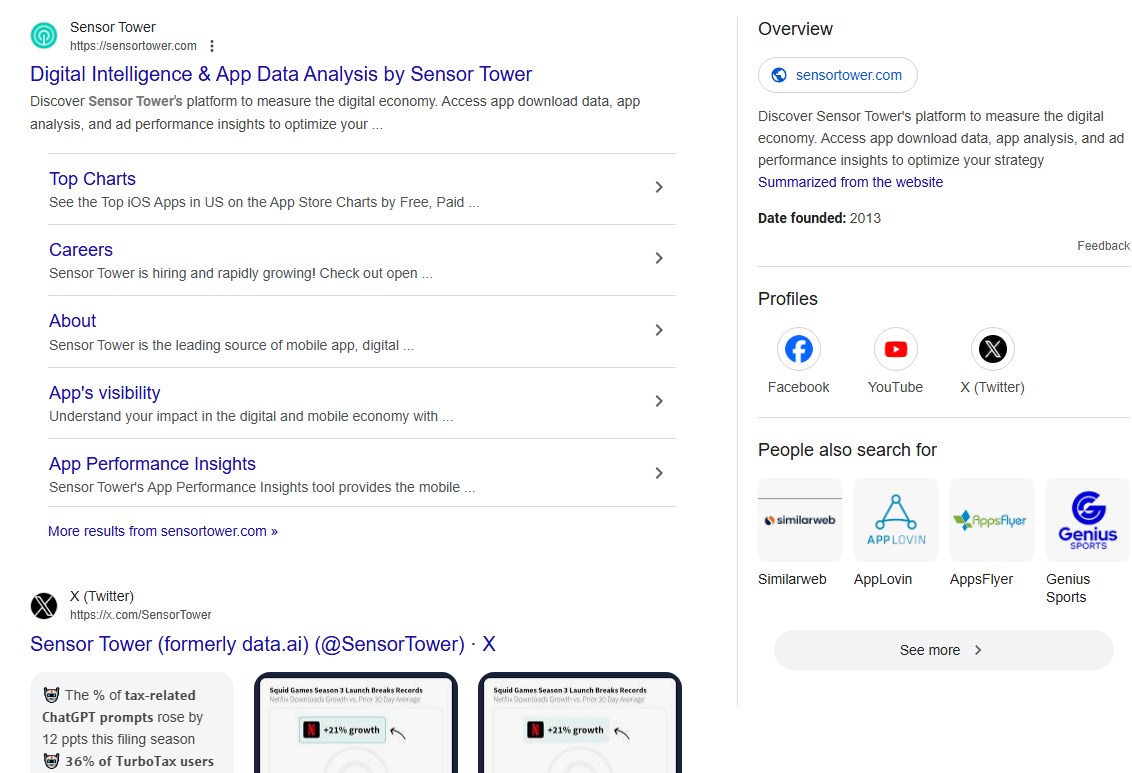Click the Facebook profile label
This screenshot has height=773, width=1132.
point(798,387)
